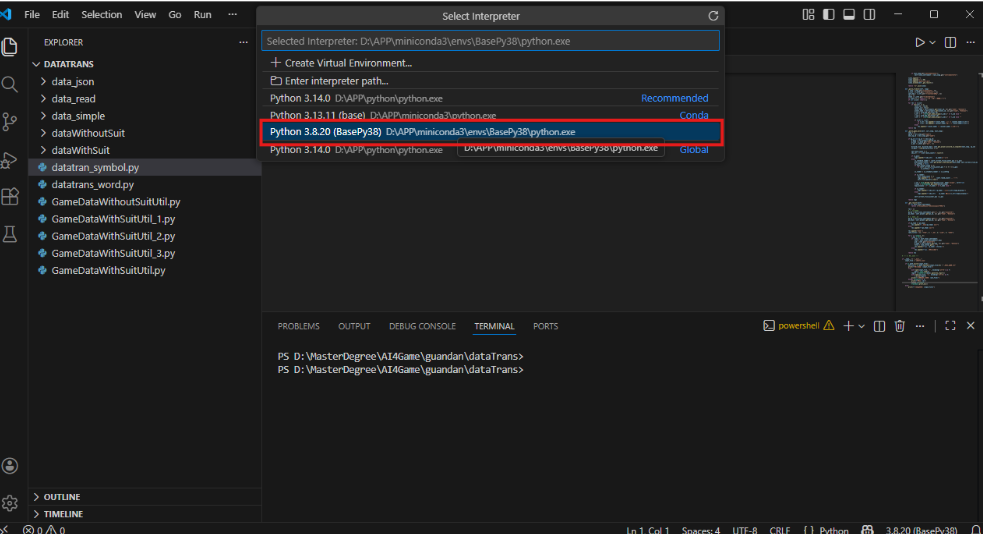Click the powershell terminal label

(798, 326)
